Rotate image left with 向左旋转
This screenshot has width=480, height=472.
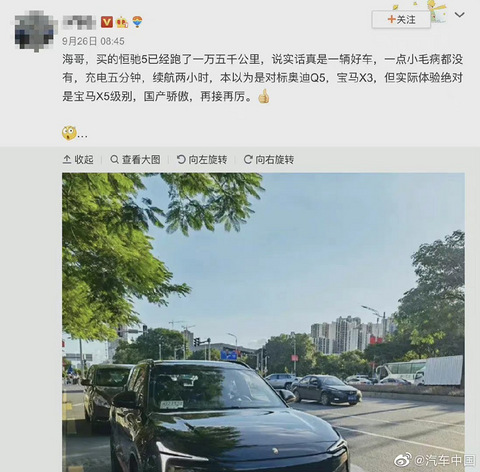(202, 160)
